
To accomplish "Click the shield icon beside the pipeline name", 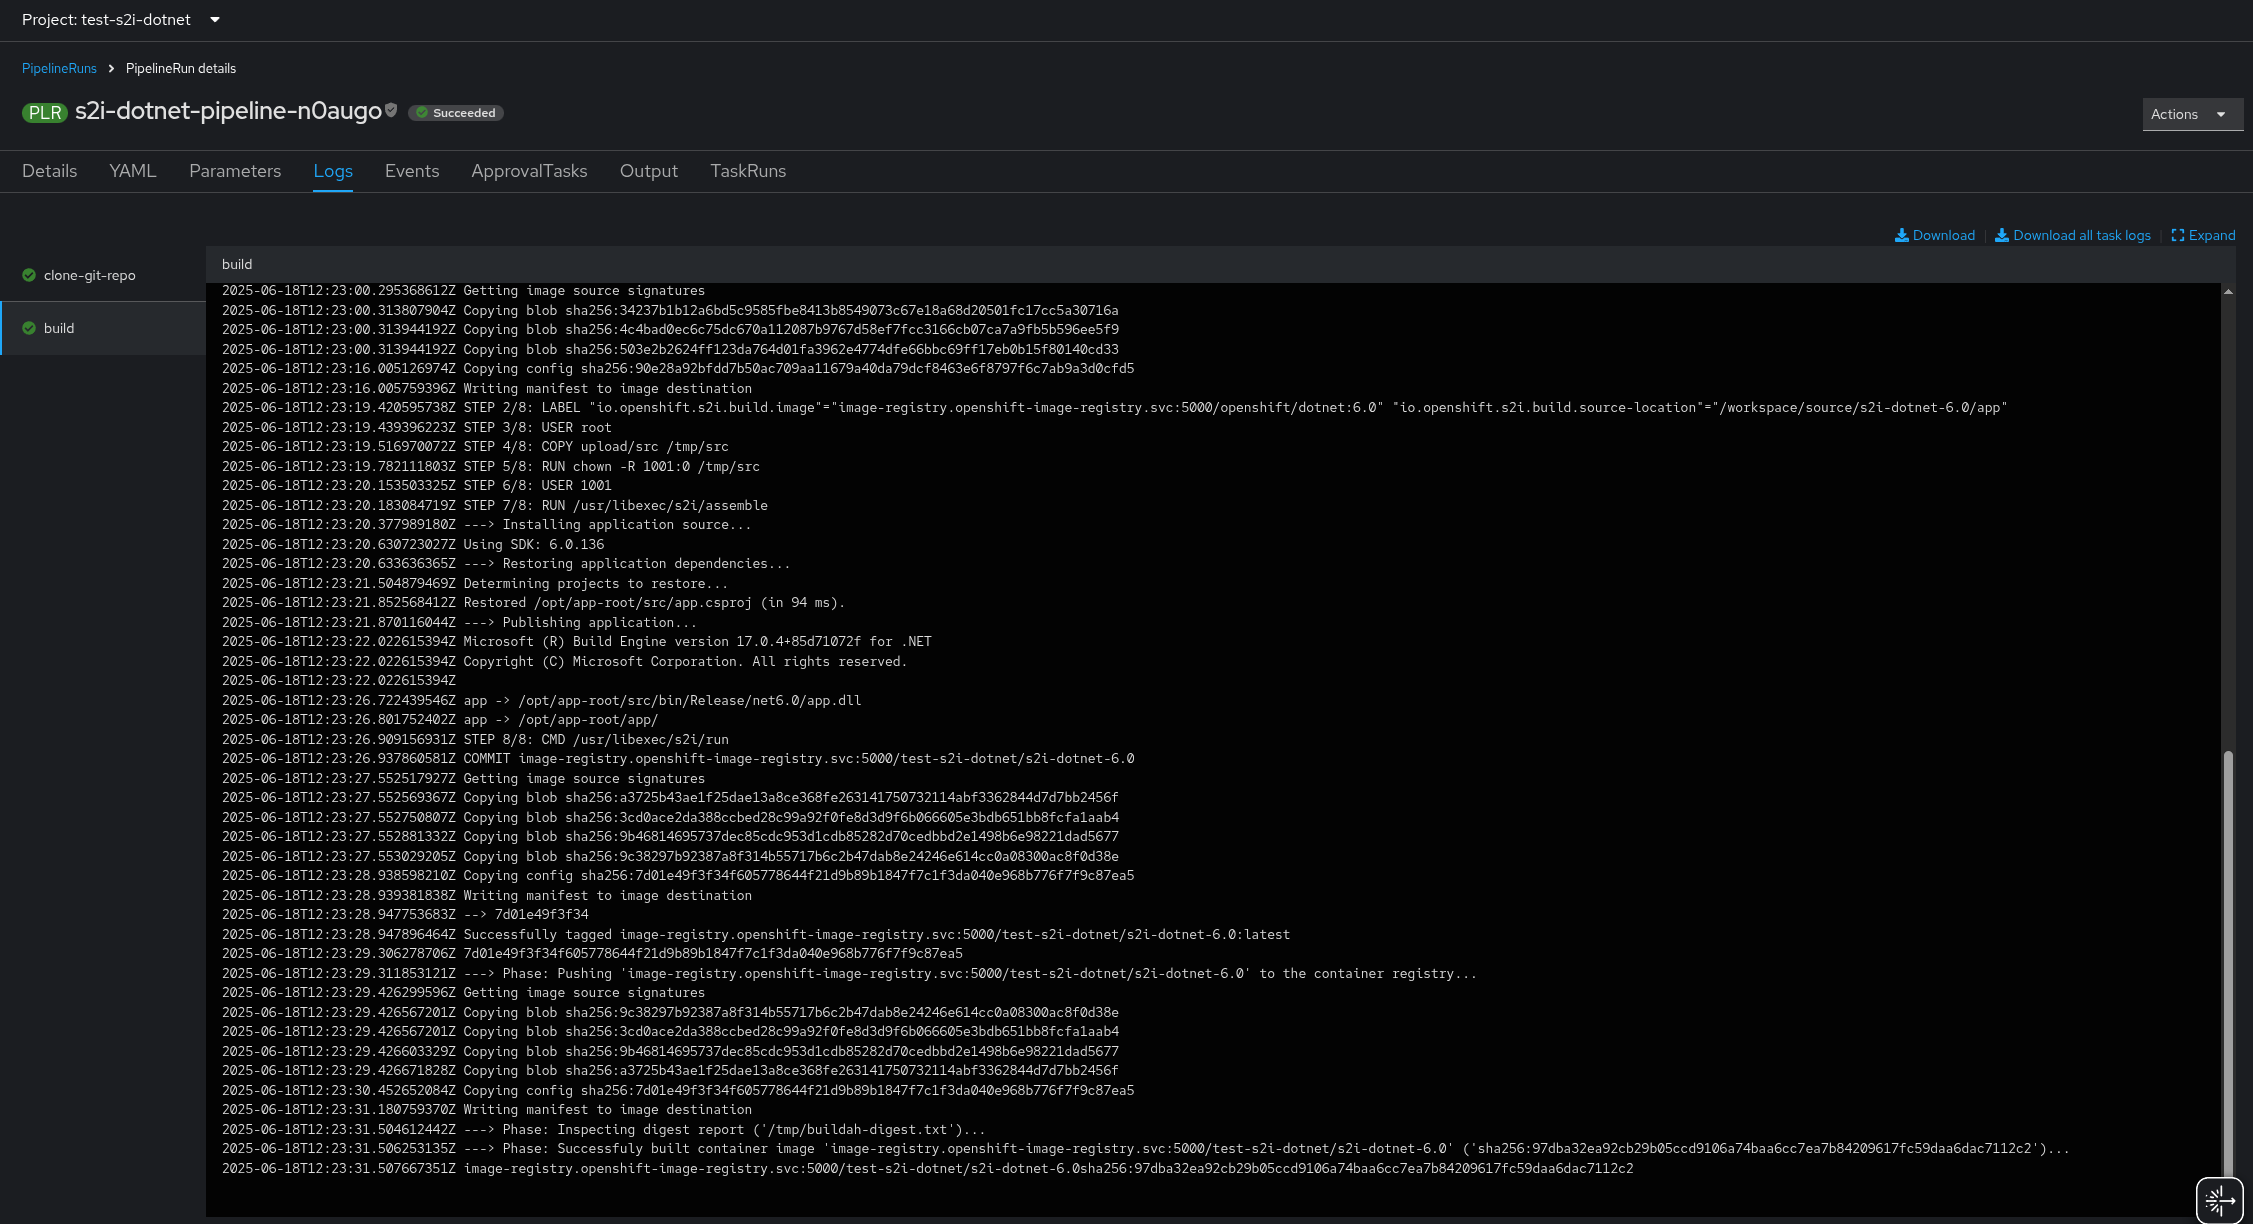I will tap(391, 111).
